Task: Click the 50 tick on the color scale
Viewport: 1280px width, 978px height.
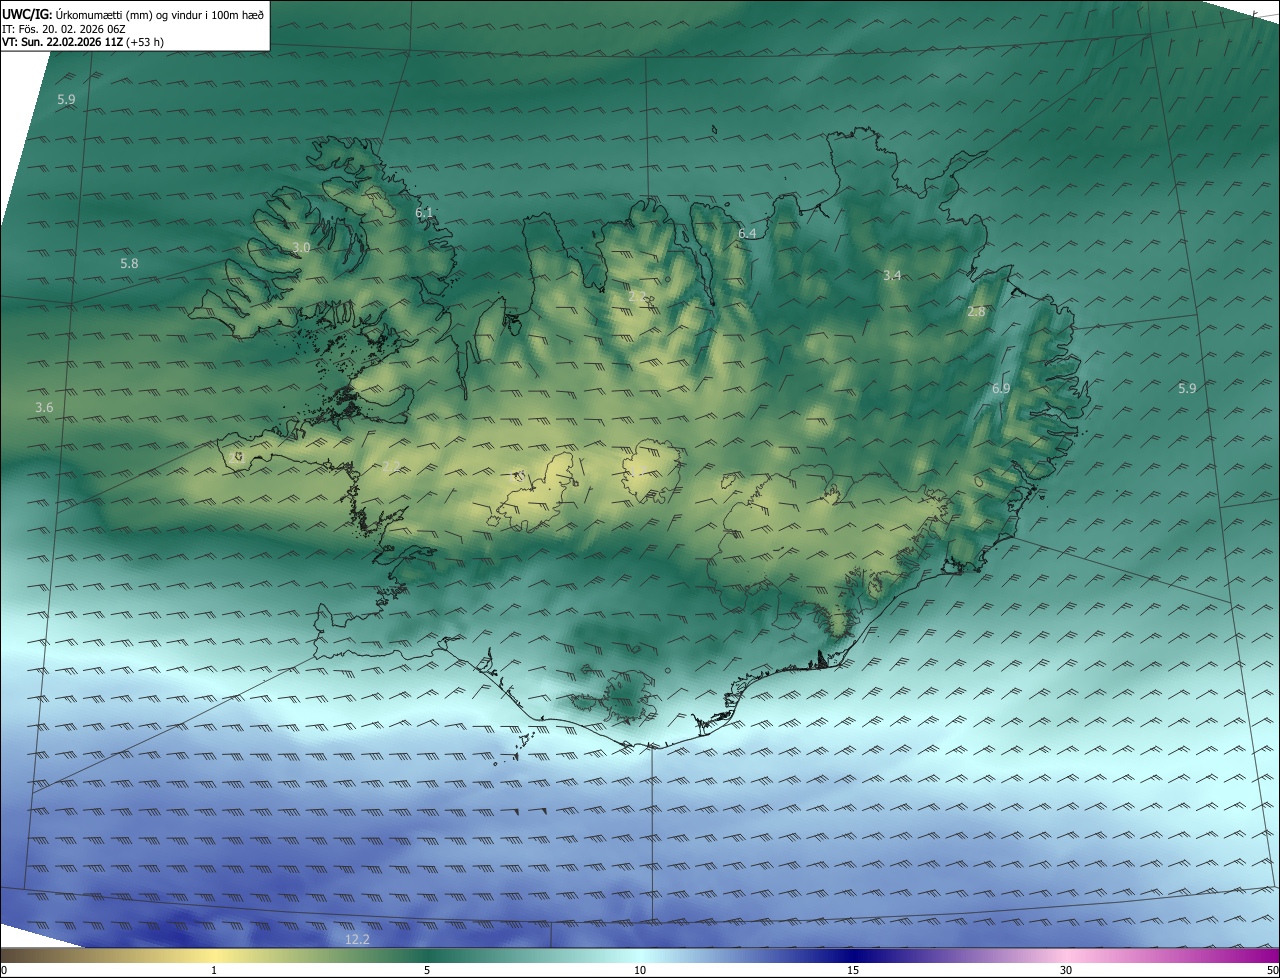Action: tap(1272, 970)
